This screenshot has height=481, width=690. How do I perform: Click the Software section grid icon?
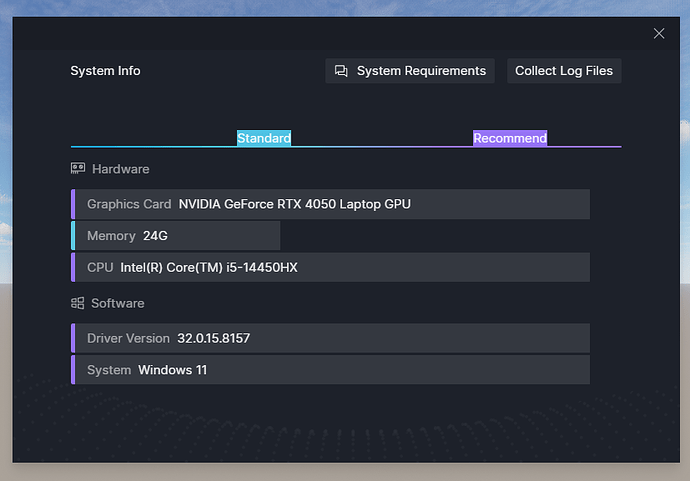pos(78,303)
